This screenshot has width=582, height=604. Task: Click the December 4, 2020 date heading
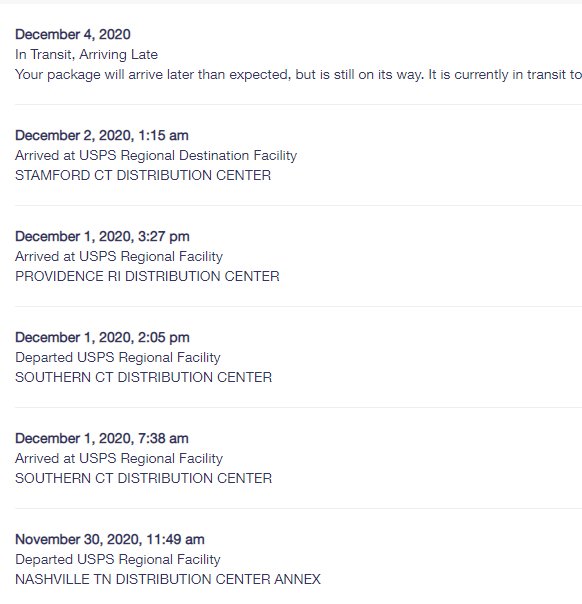[73, 35]
